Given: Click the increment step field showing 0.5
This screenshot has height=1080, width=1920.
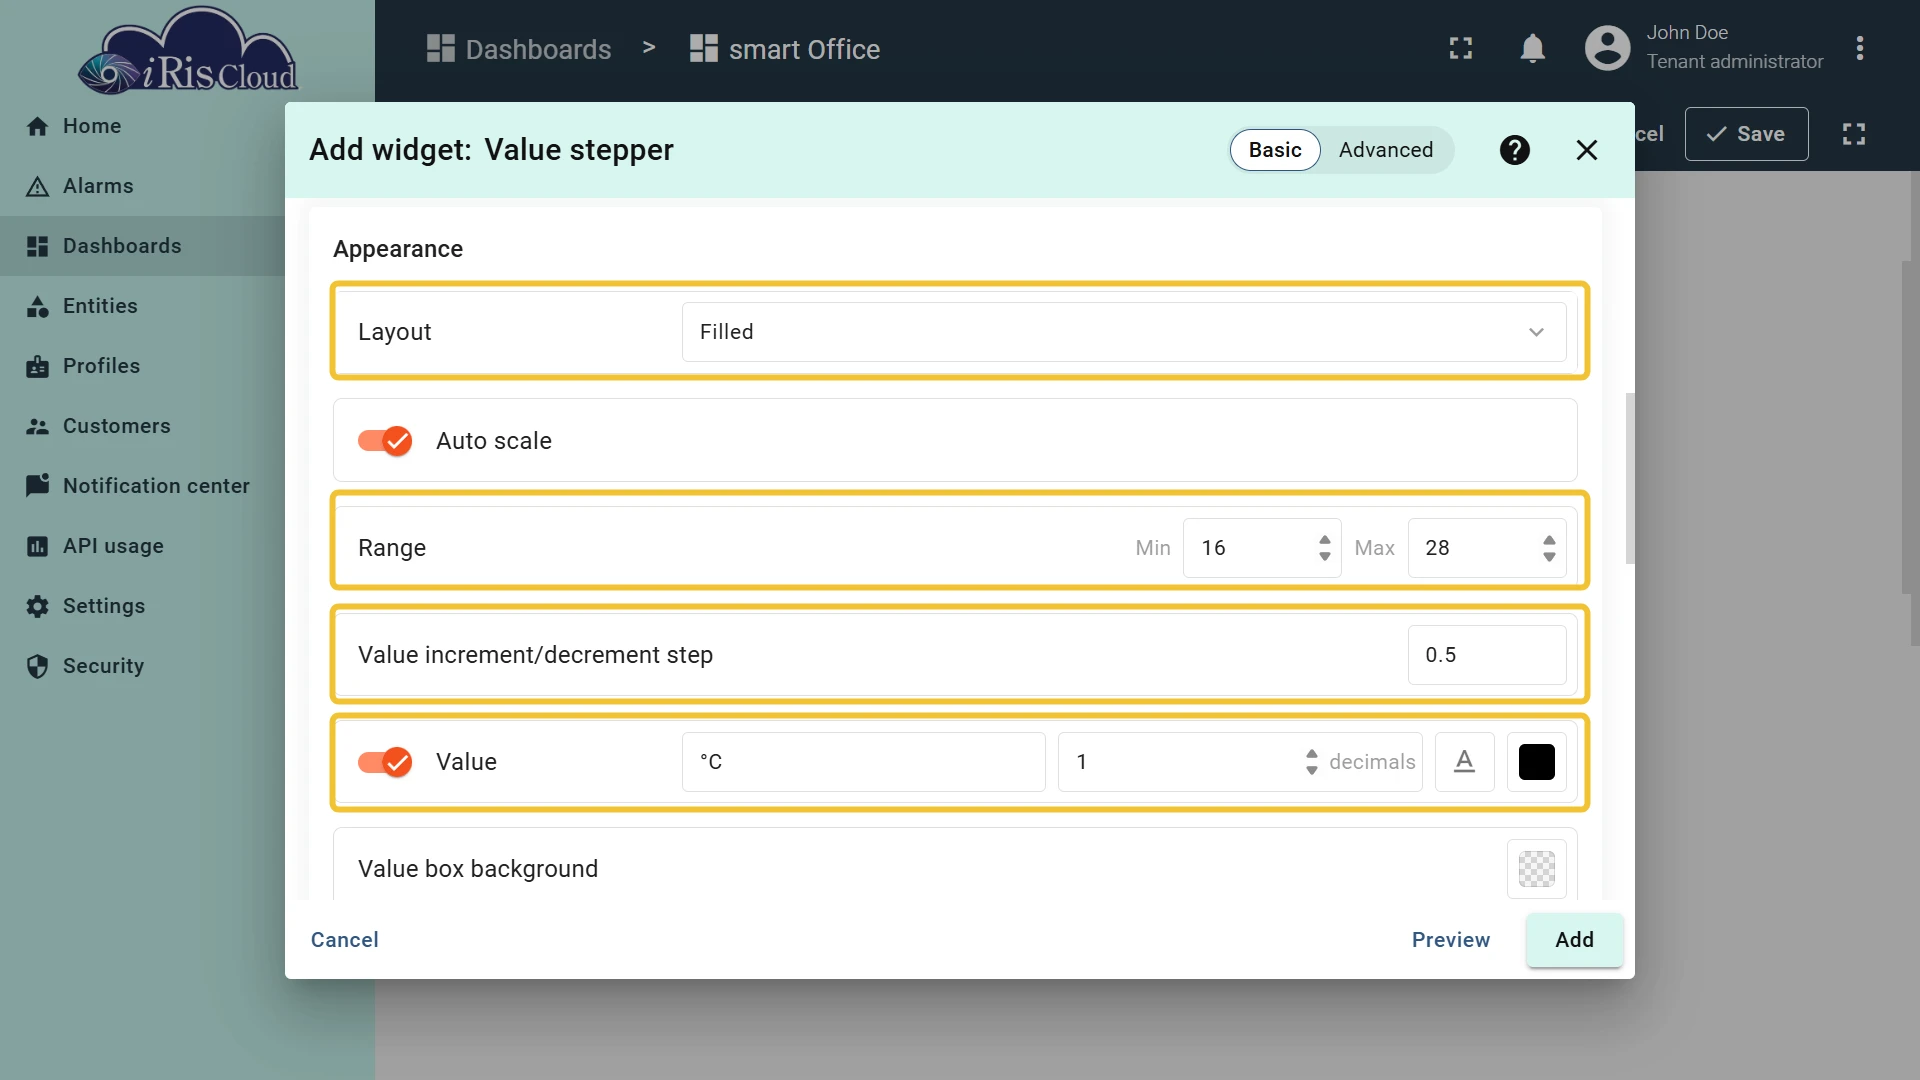Looking at the screenshot, I should 1487,655.
